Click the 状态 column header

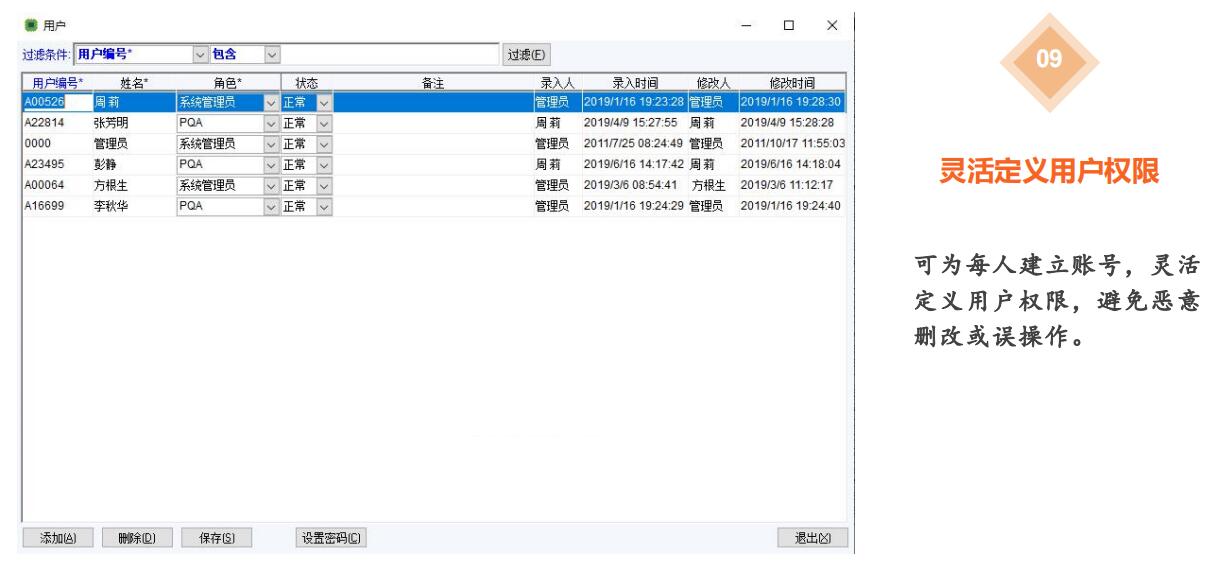pyautogui.click(x=307, y=82)
